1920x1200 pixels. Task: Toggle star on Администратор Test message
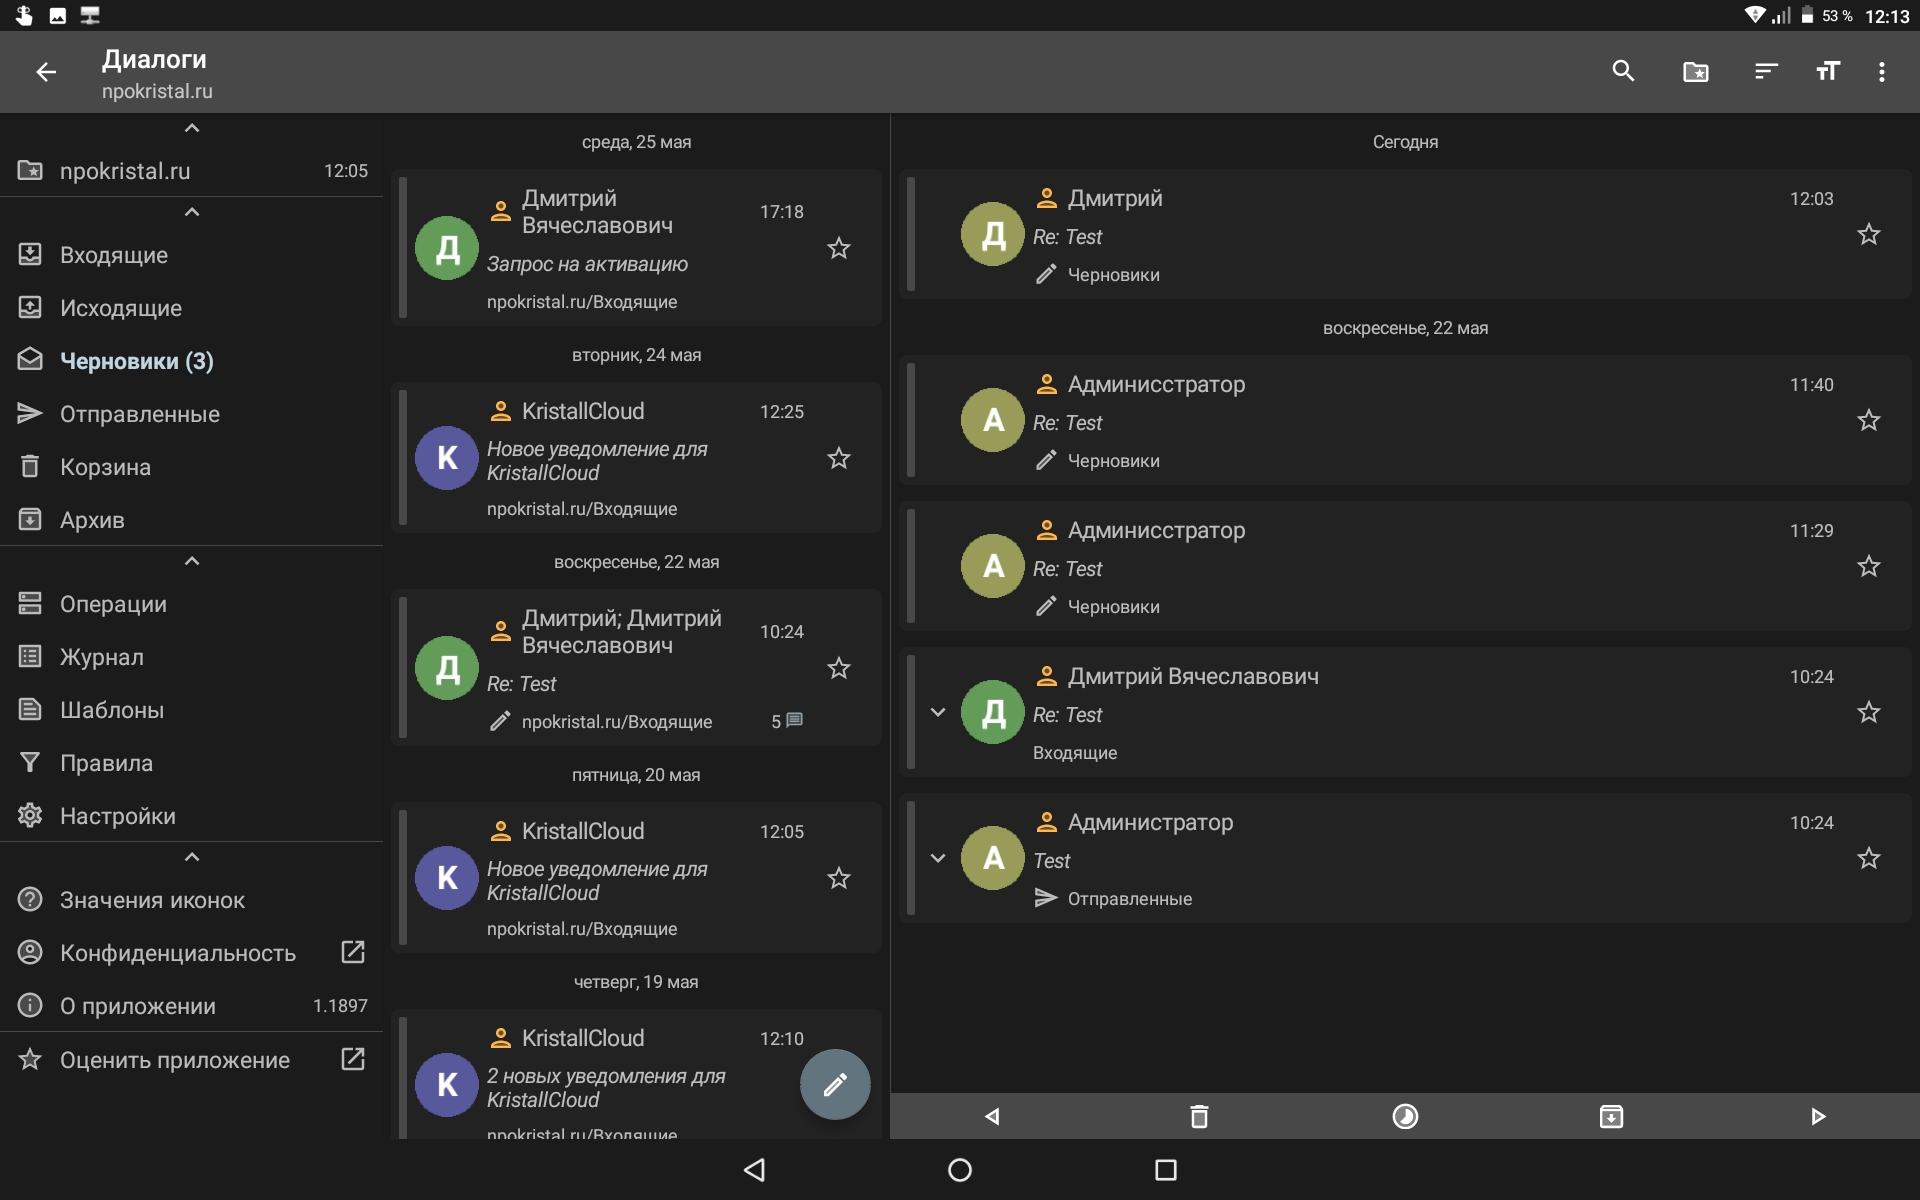[x=1868, y=858]
